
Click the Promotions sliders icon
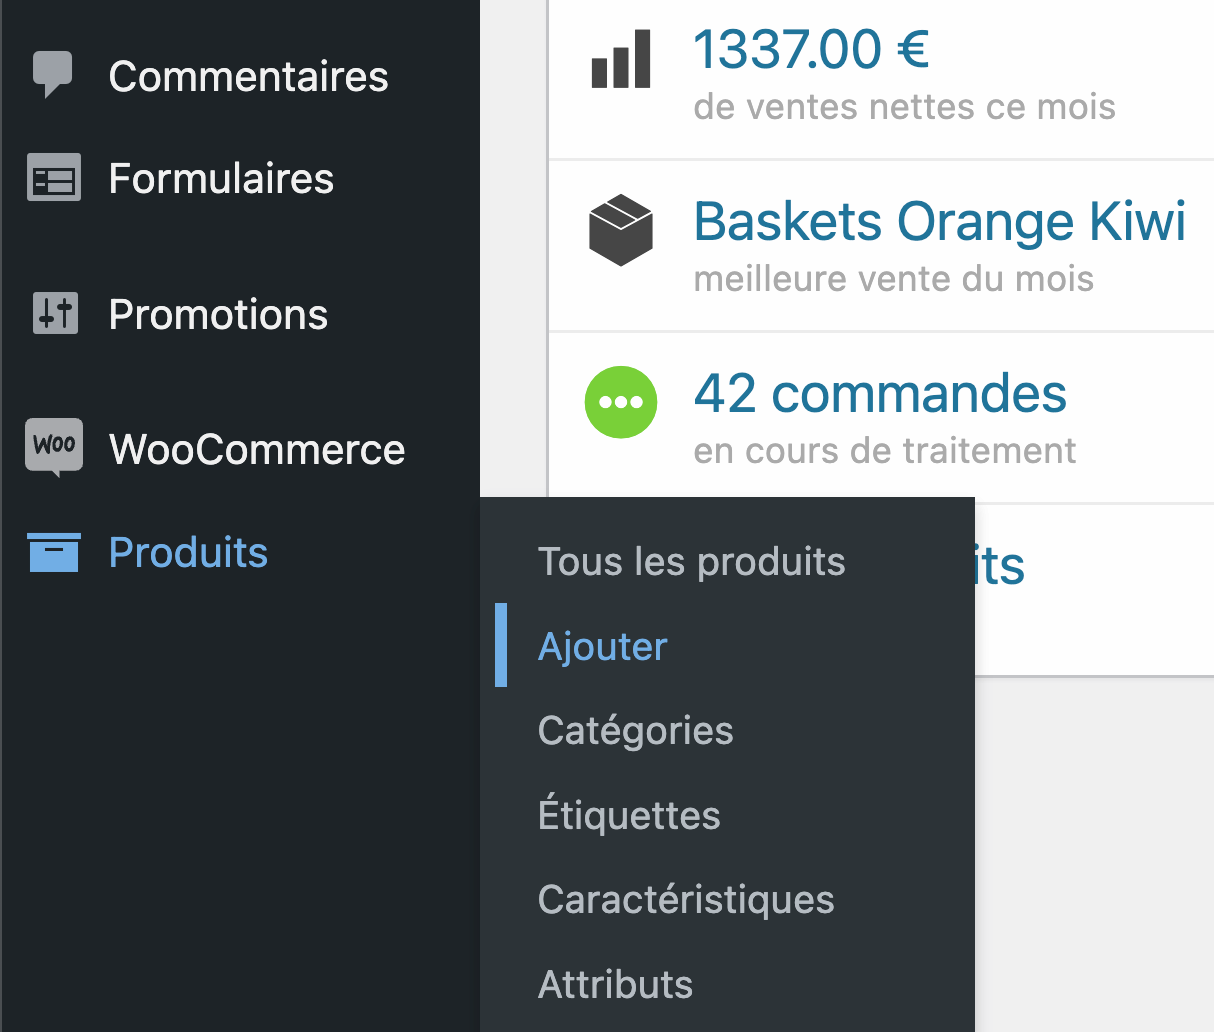[x=55, y=314]
